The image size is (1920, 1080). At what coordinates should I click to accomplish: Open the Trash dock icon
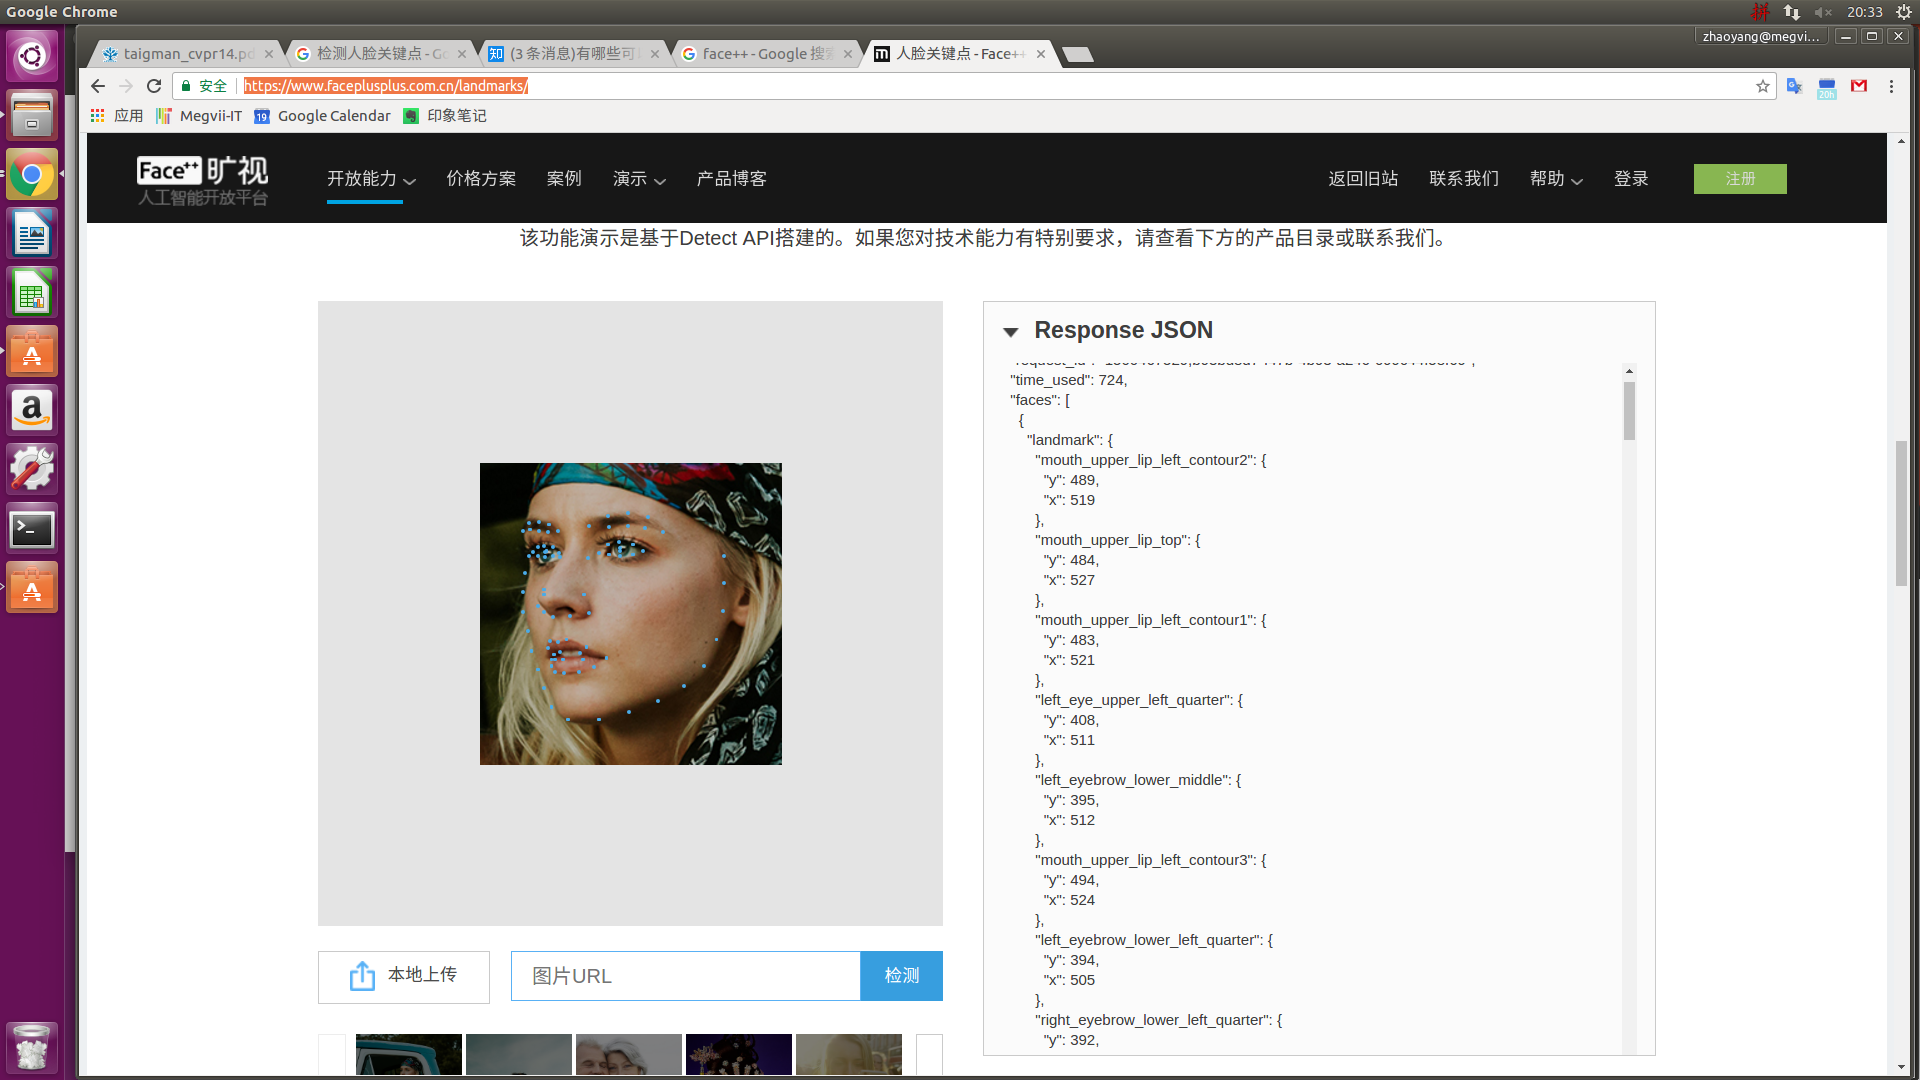32,1046
